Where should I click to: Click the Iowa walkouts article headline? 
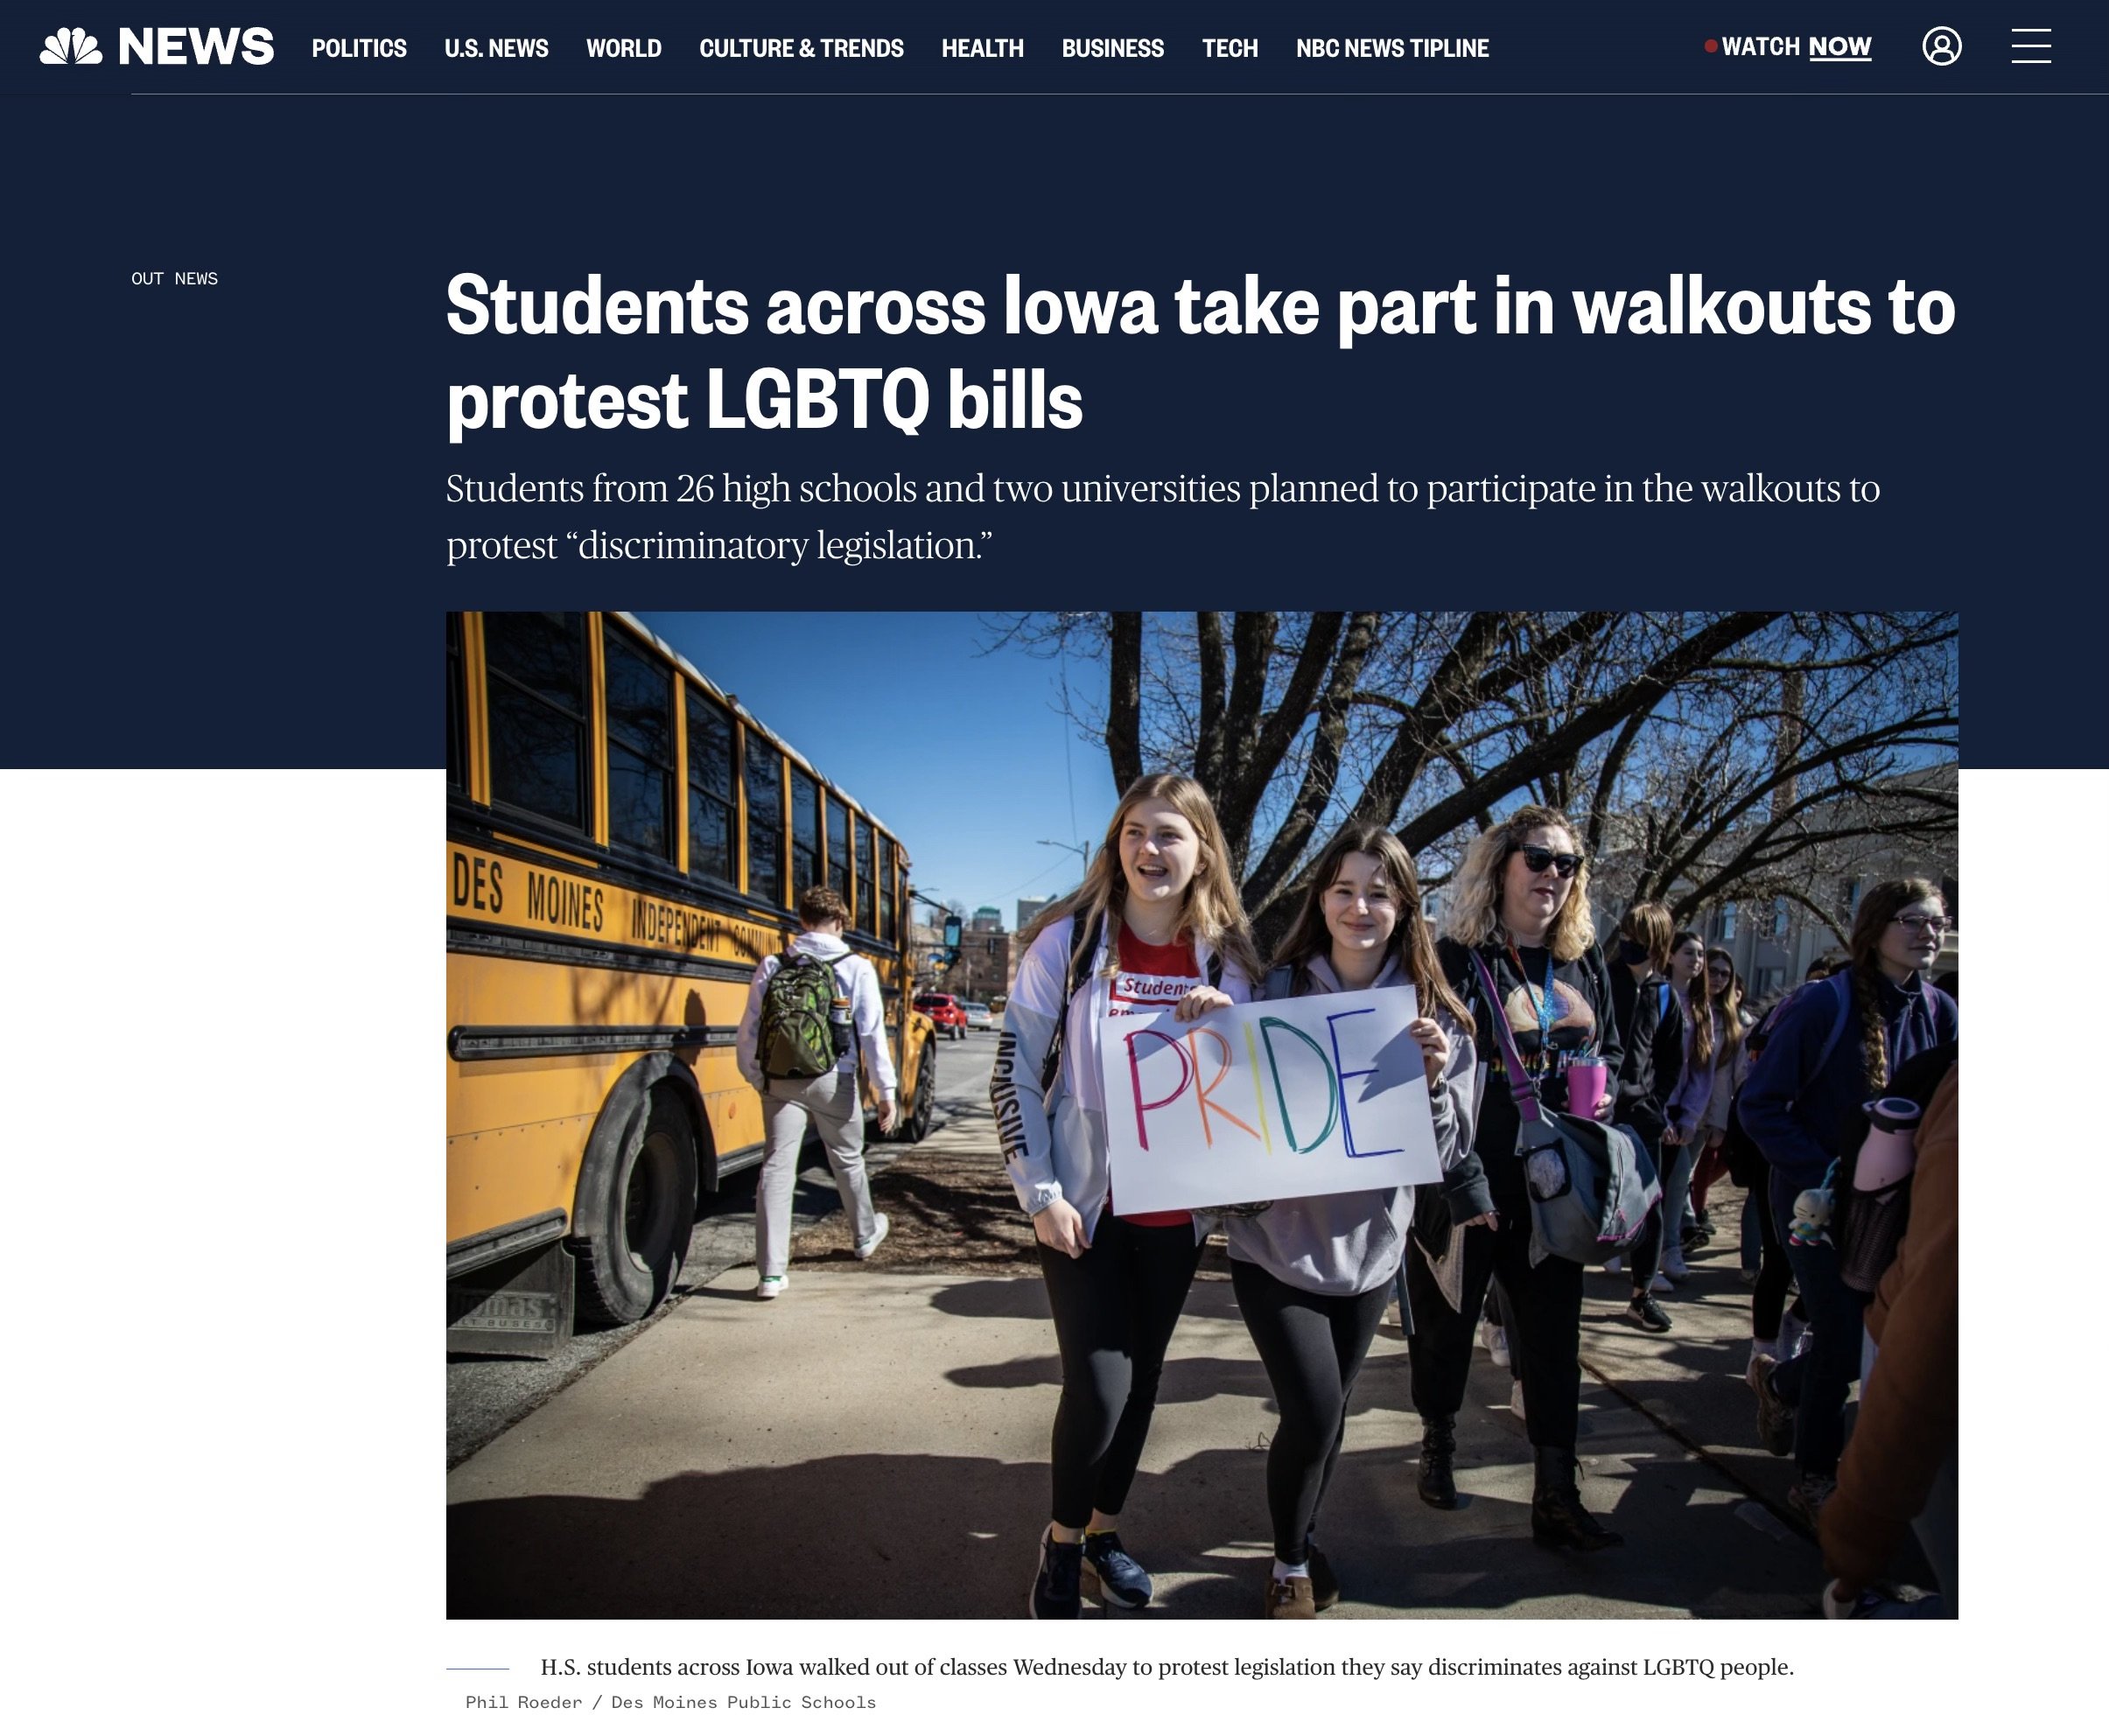pyautogui.click(x=1200, y=352)
